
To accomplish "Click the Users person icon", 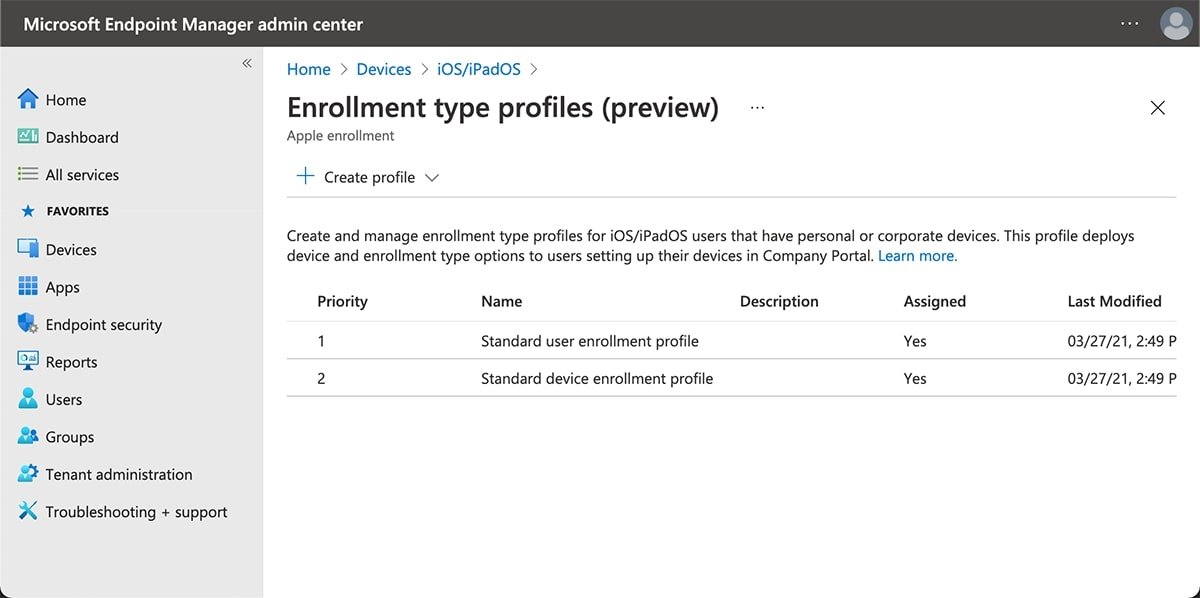I will coord(28,399).
